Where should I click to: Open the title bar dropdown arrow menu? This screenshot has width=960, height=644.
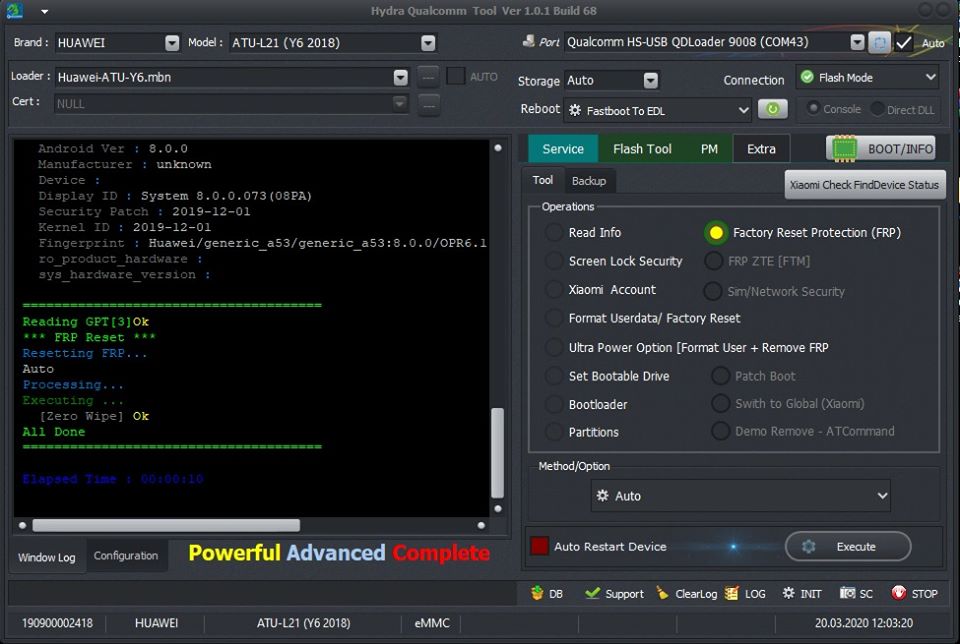coord(45,11)
